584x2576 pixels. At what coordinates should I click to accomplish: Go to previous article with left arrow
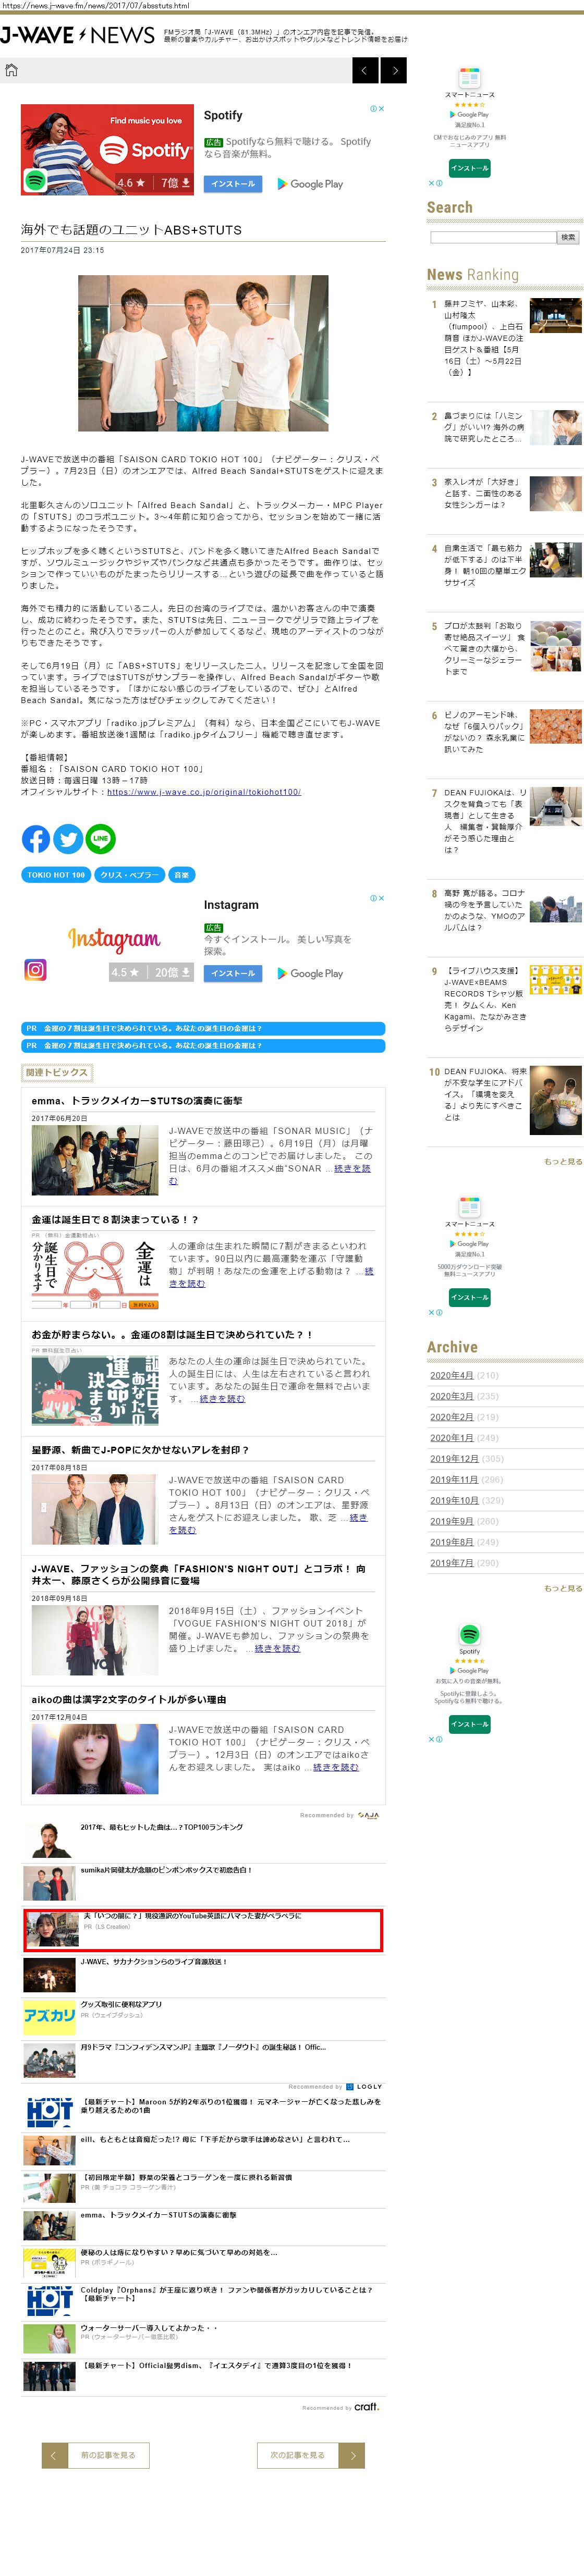365,70
